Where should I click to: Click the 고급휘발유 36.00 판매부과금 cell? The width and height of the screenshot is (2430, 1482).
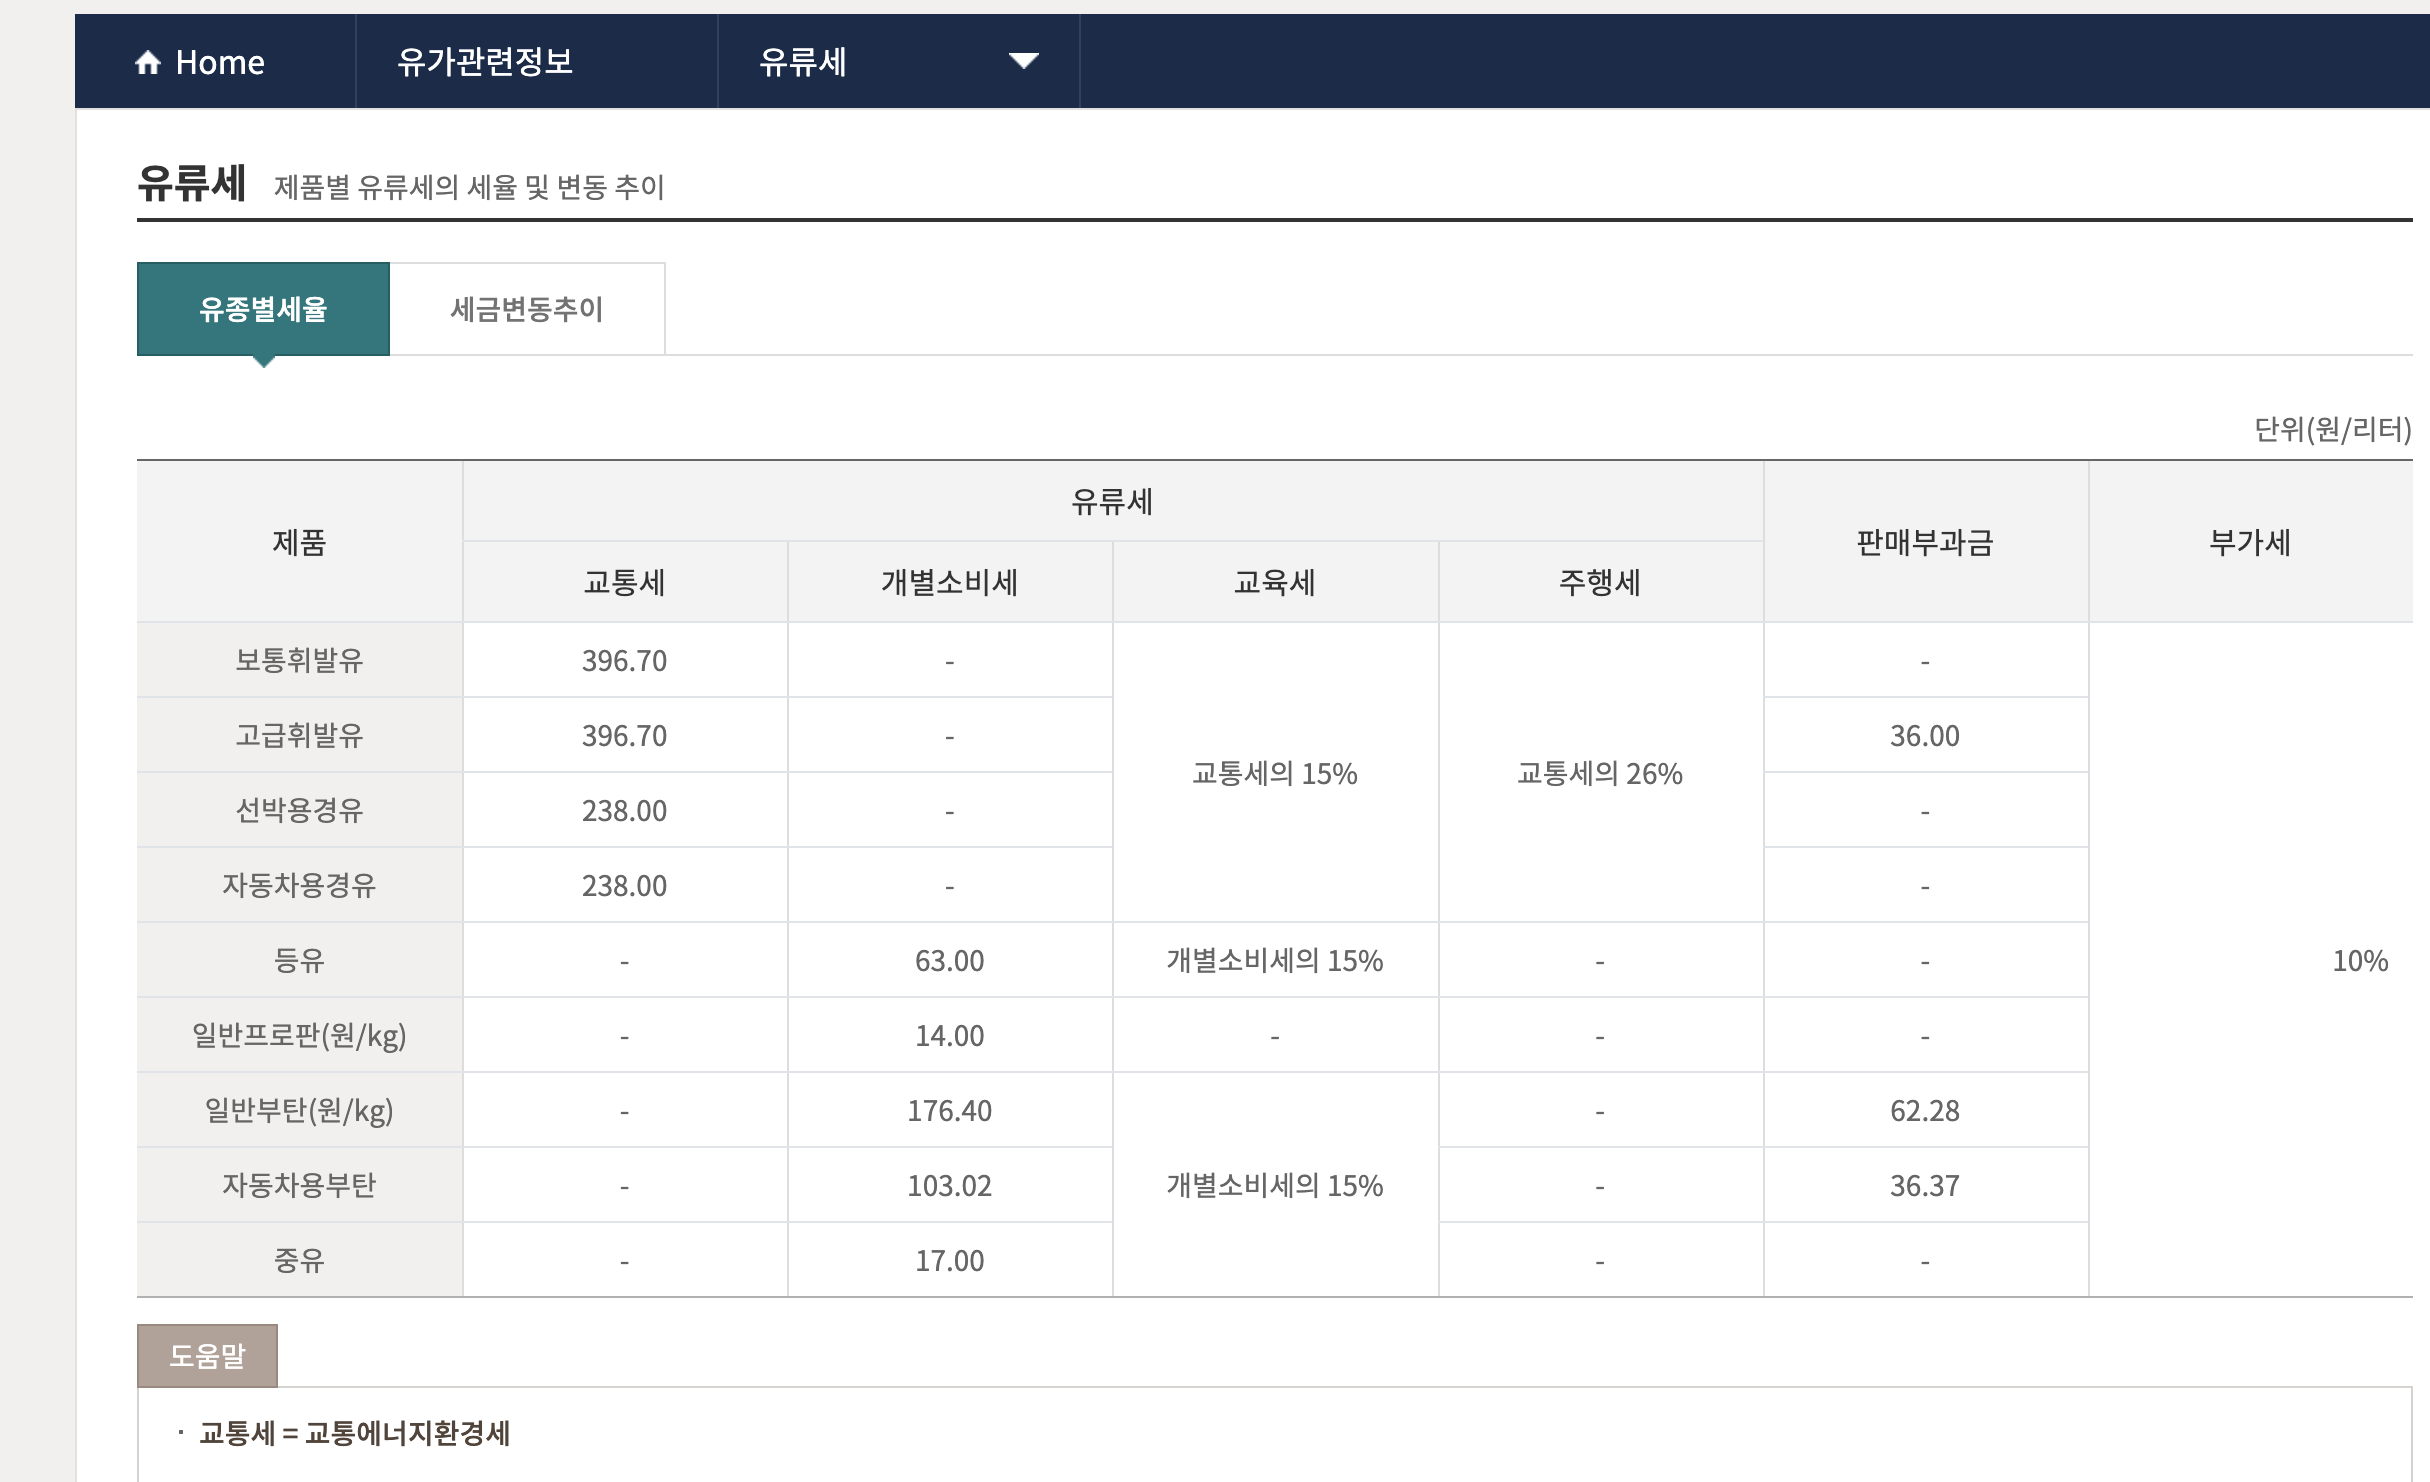click(x=1924, y=736)
